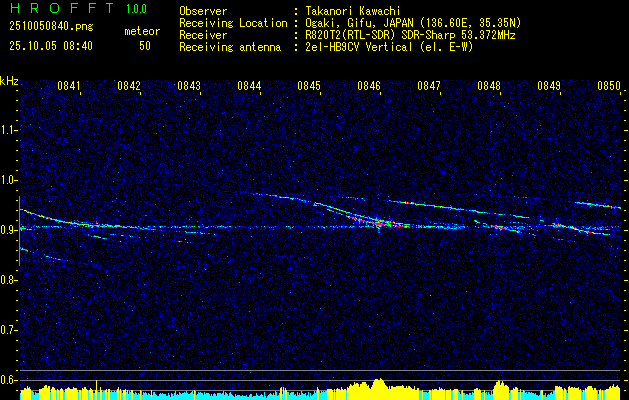The width and height of the screenshot is (629, 400).
Task: Click the 0842 time axis marker
Action: tap(129, 86)
